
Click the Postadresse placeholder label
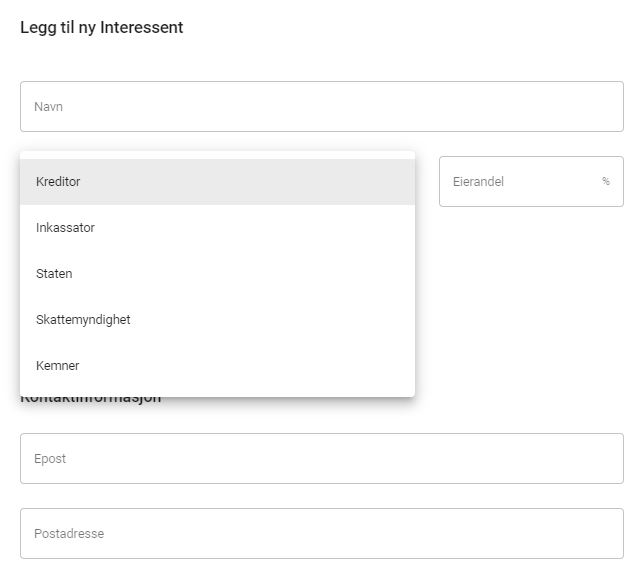point(69,534)
